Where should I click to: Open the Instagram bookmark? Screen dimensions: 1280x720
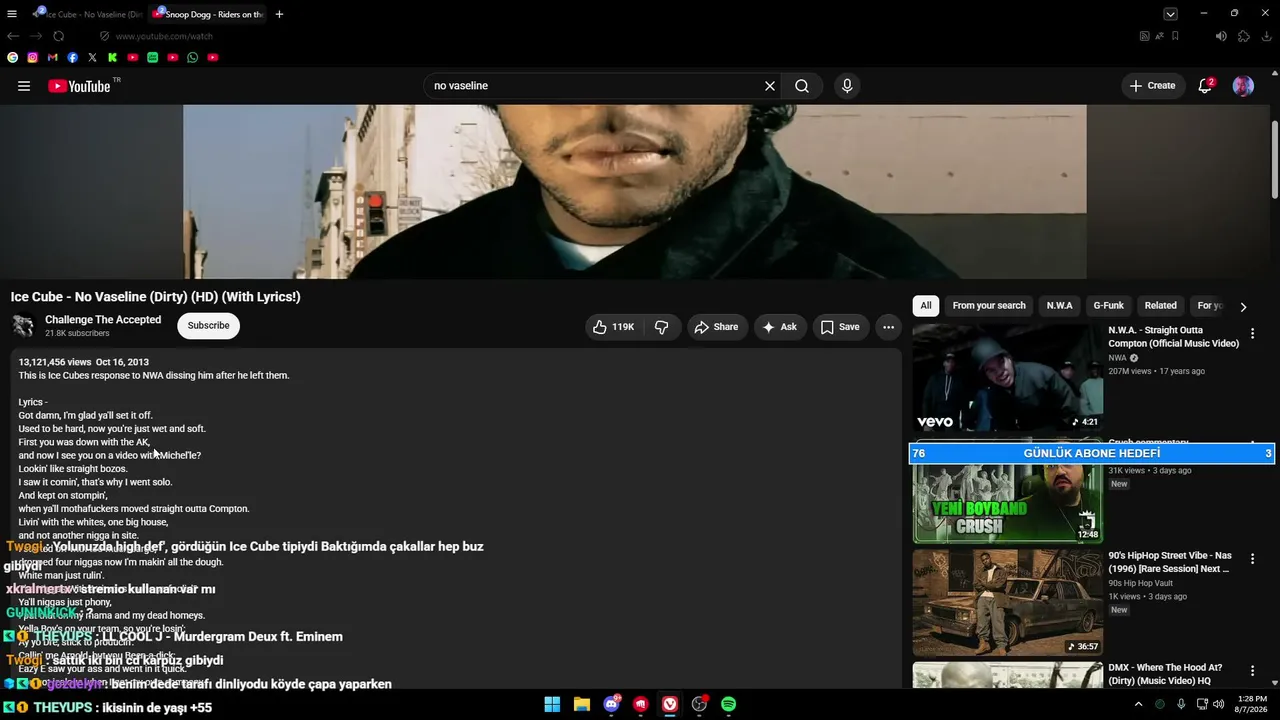(x=33, y=58)
